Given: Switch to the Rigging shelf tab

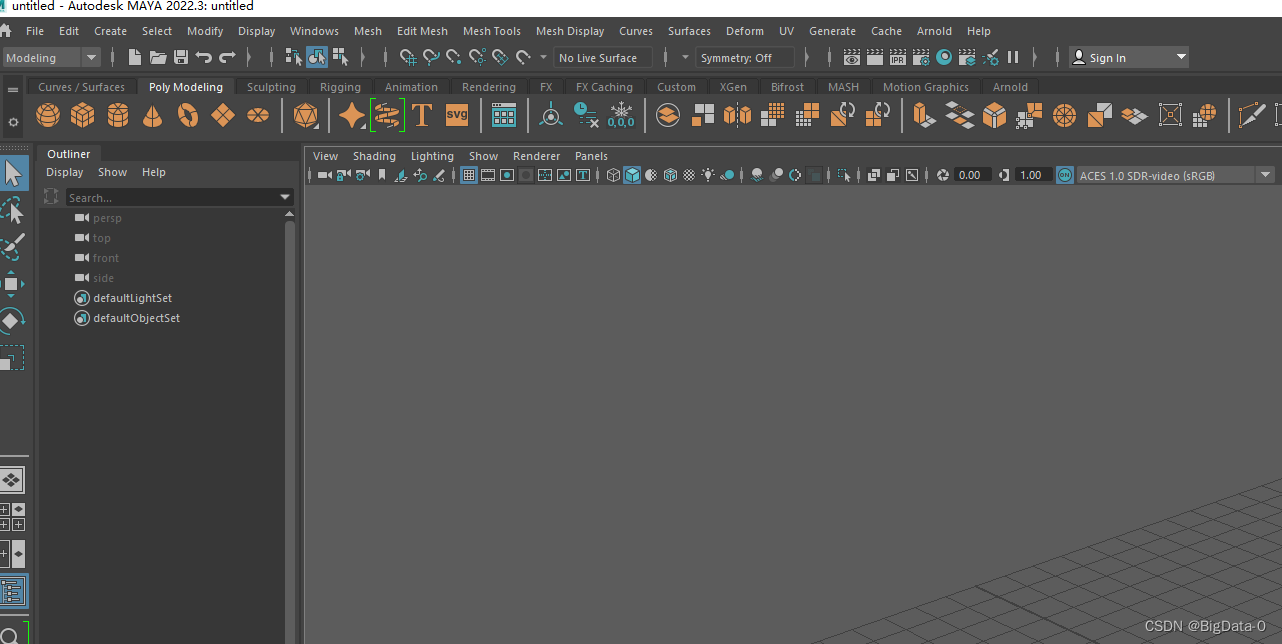Looking at the screenshot, I should 340,87.
